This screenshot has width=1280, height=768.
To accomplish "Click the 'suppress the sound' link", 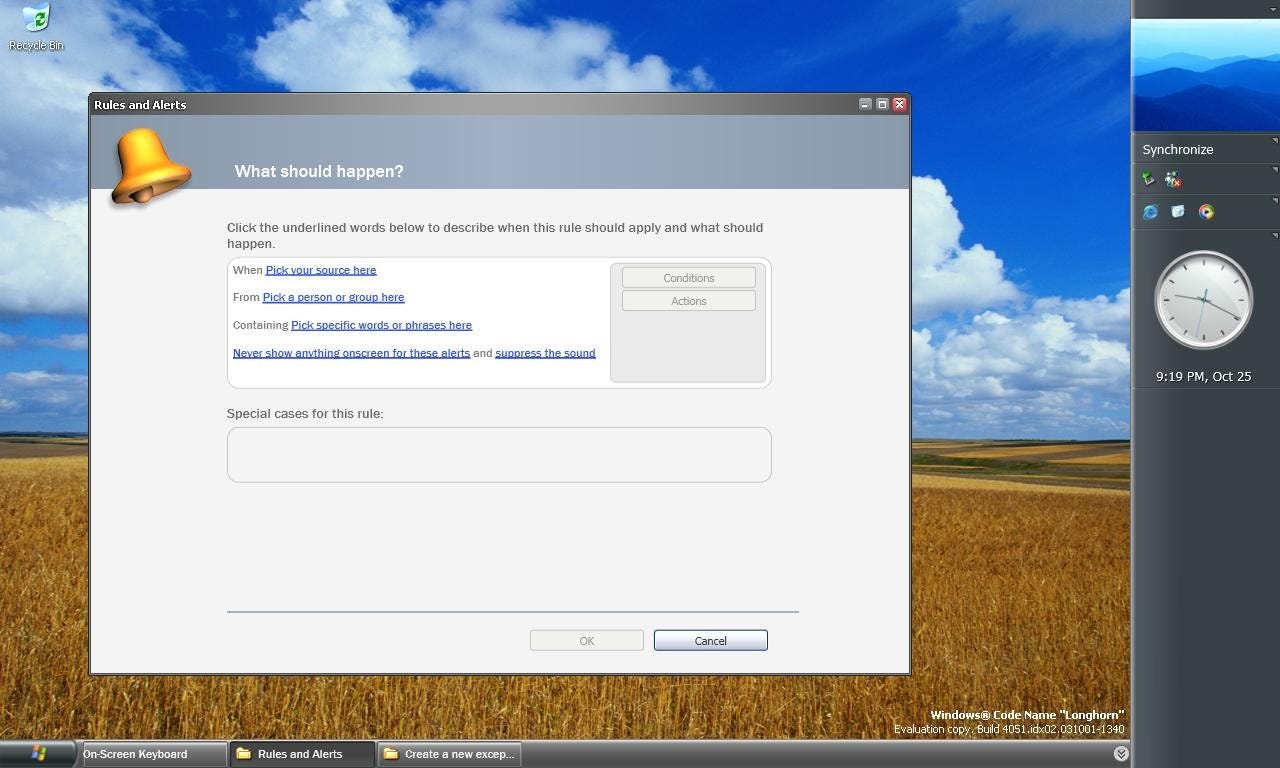I will (x=545, y=353).
